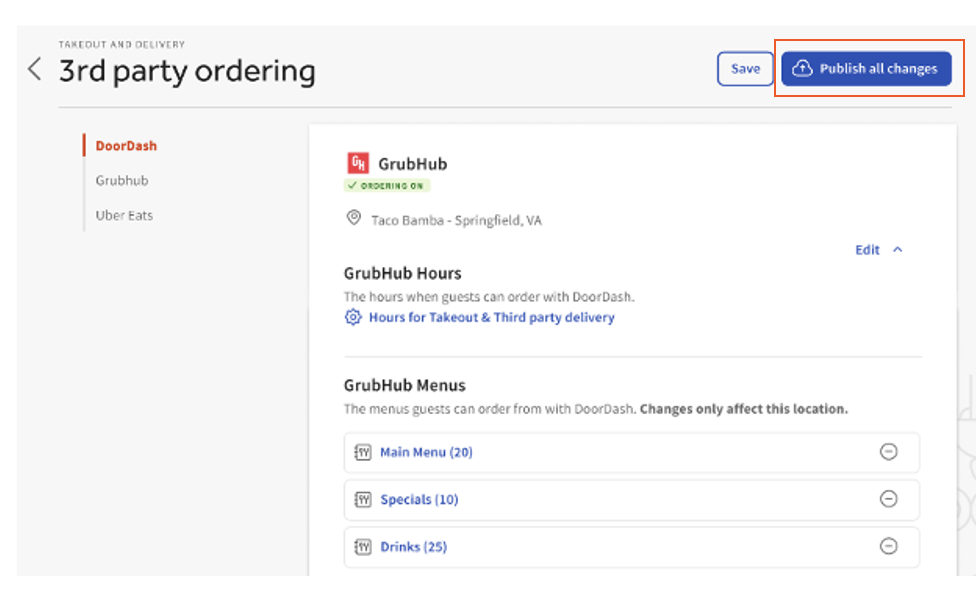
Task: Click the menu icon beside Main Menu
Action: tap(362, 452)
